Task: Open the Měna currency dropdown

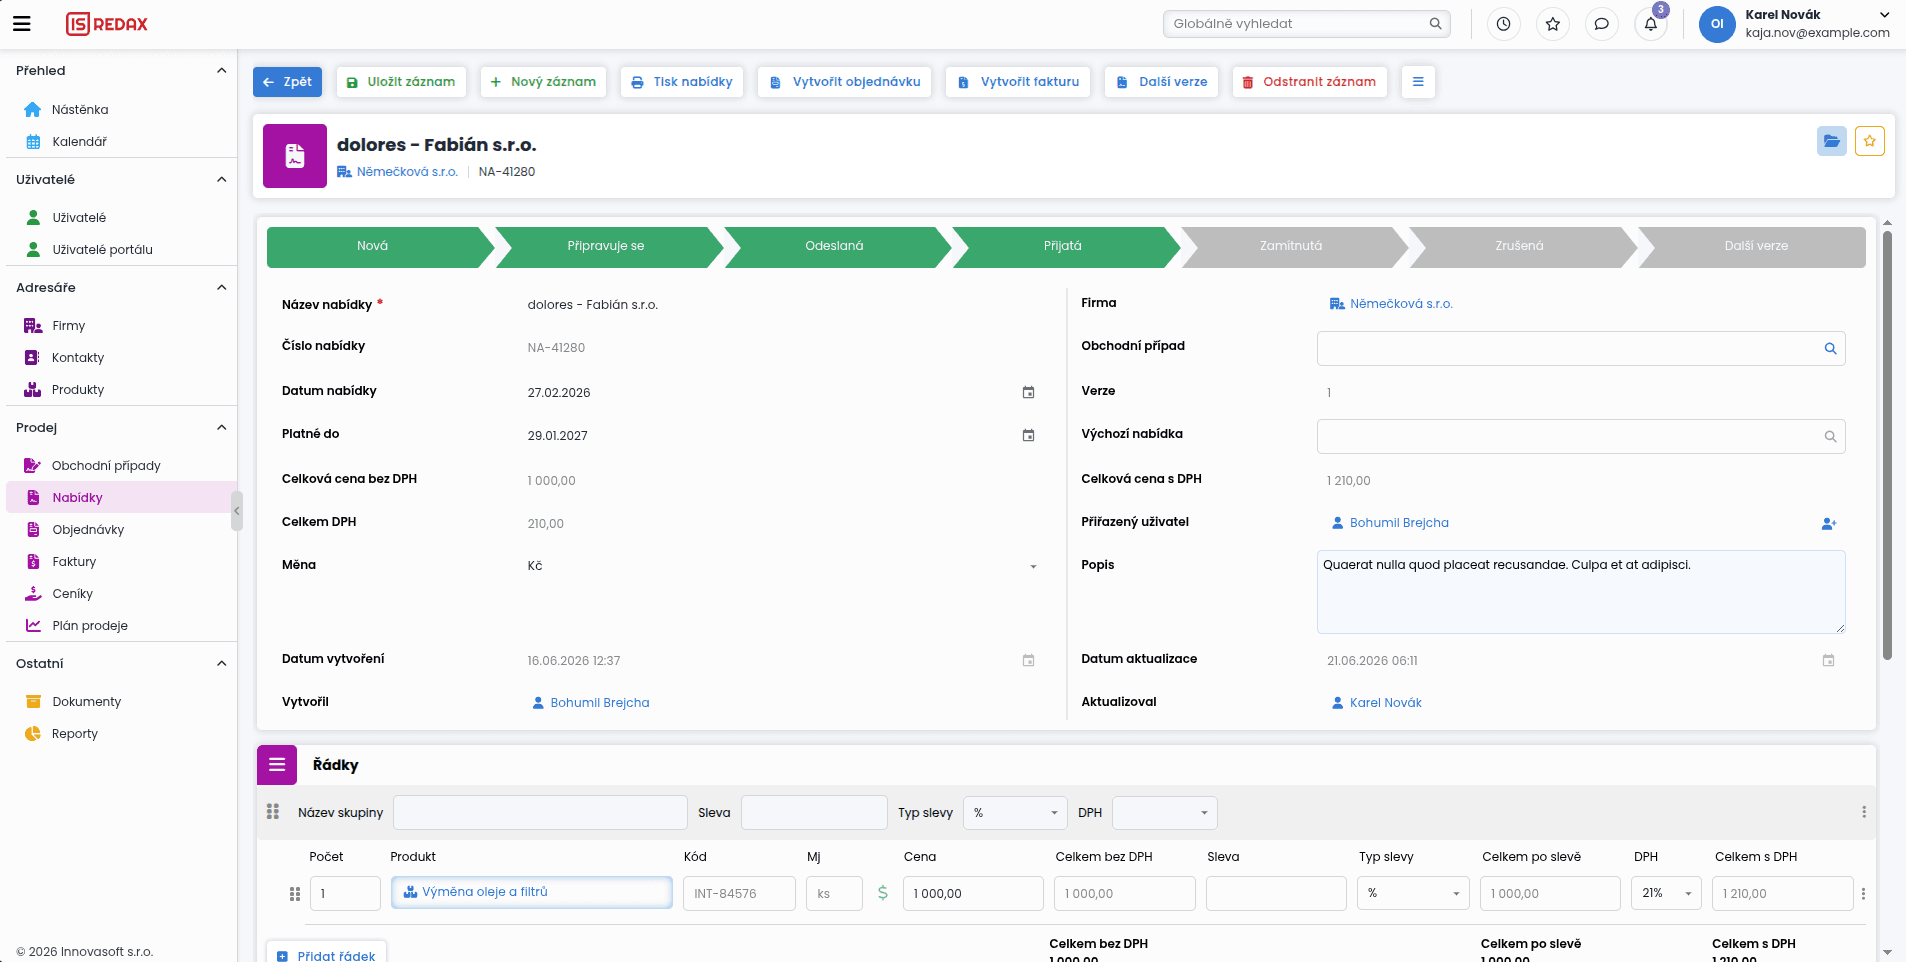Action: click(x=783, y=566)
